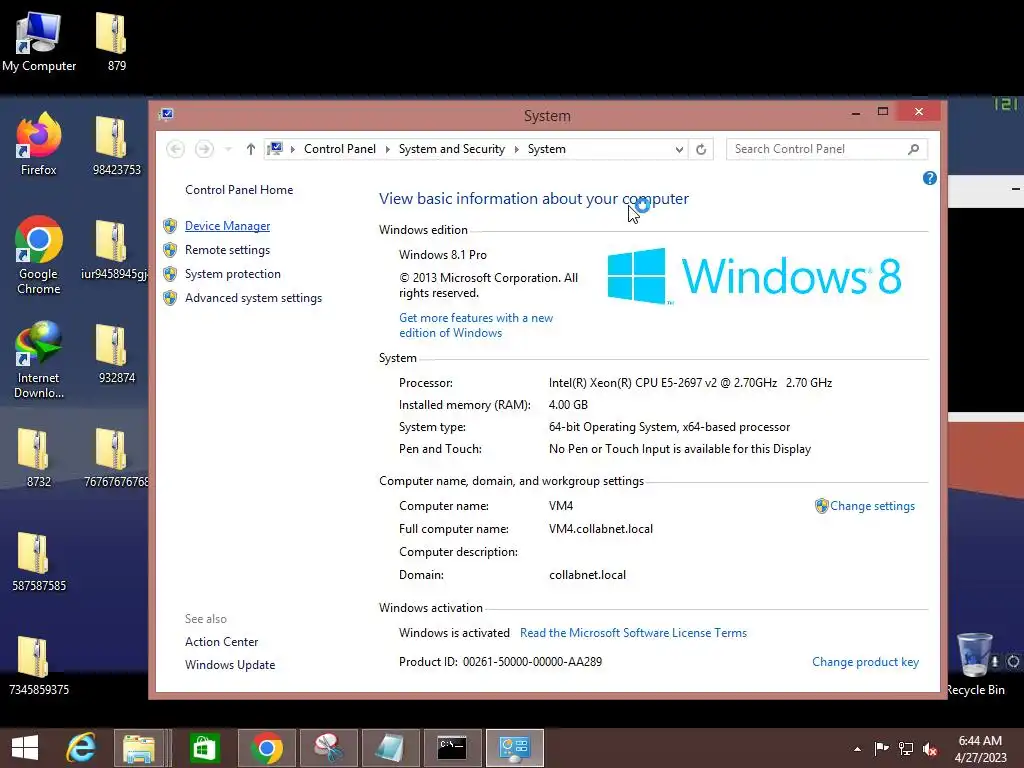Refresh the System page
The image size is (1024, 768).
click(x=701, y=149)
